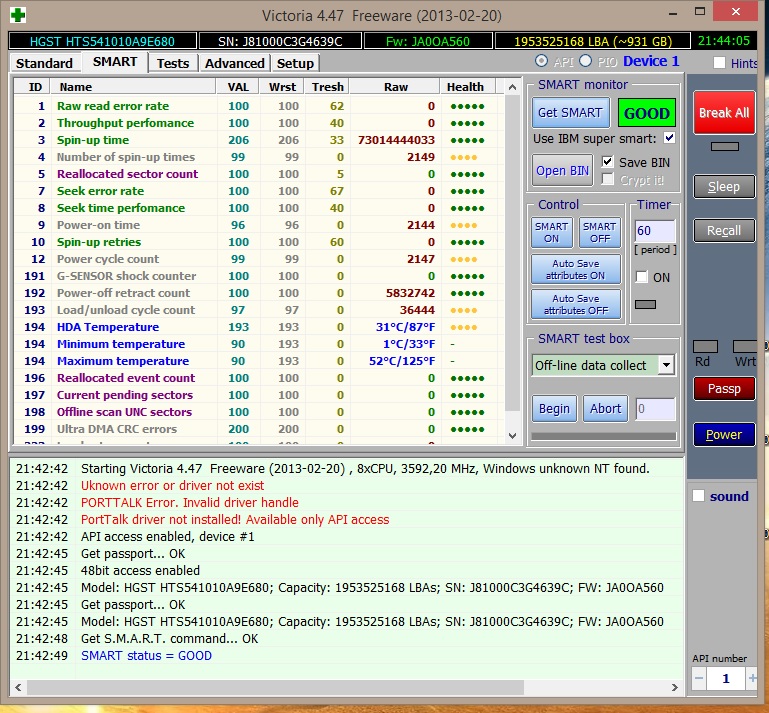Turn Auto Save attributes OFF

[x=576, y=304]
